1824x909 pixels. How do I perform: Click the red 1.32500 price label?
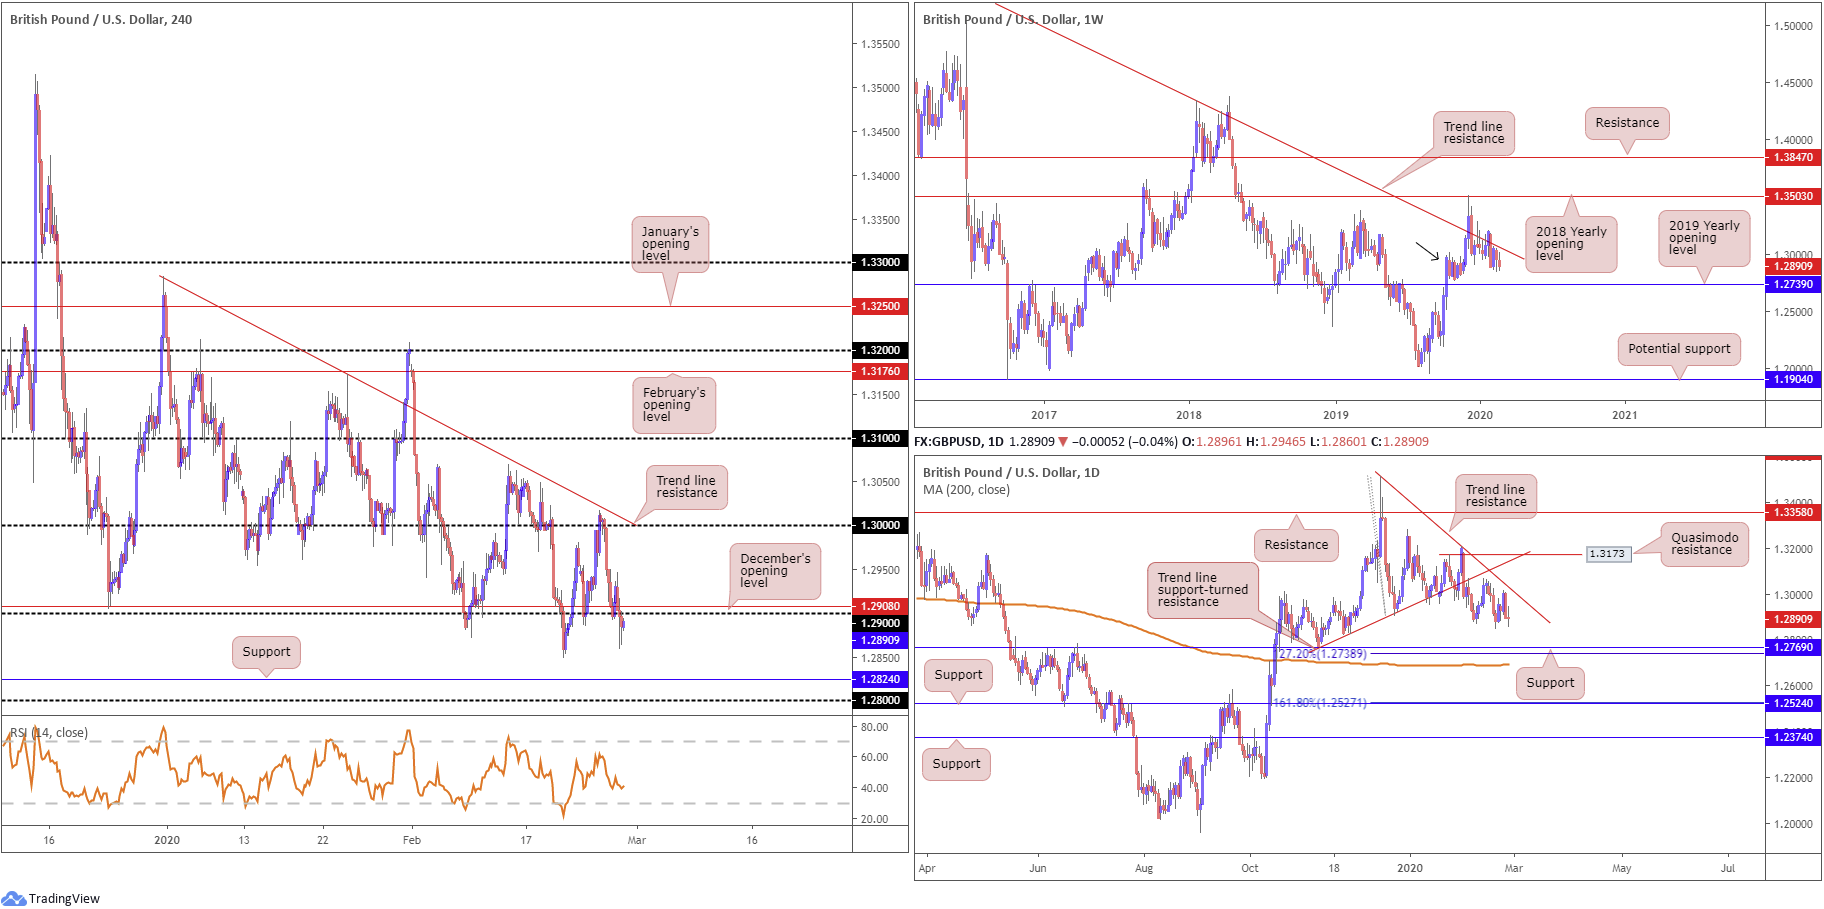(880, 306)
